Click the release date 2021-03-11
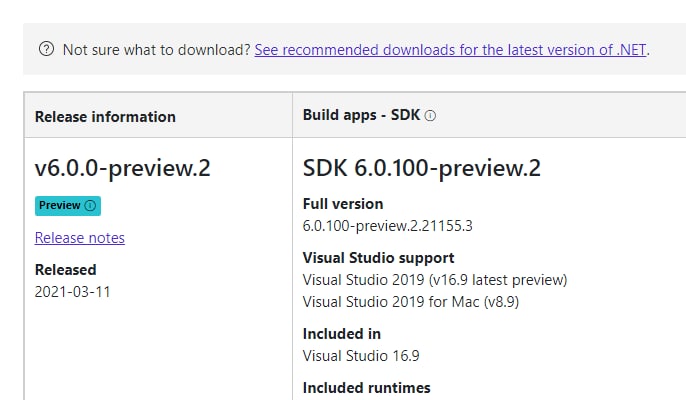The height and width of the screenshot is (400, 686). click(x=73, y=292)
